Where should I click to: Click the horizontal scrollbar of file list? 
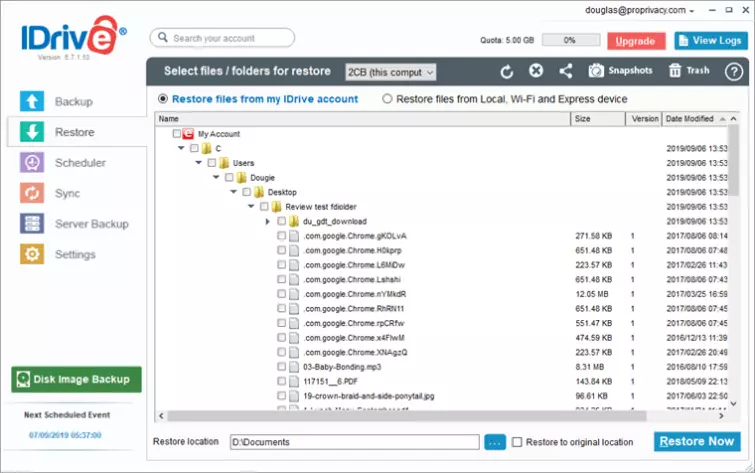tap(407, 416)
